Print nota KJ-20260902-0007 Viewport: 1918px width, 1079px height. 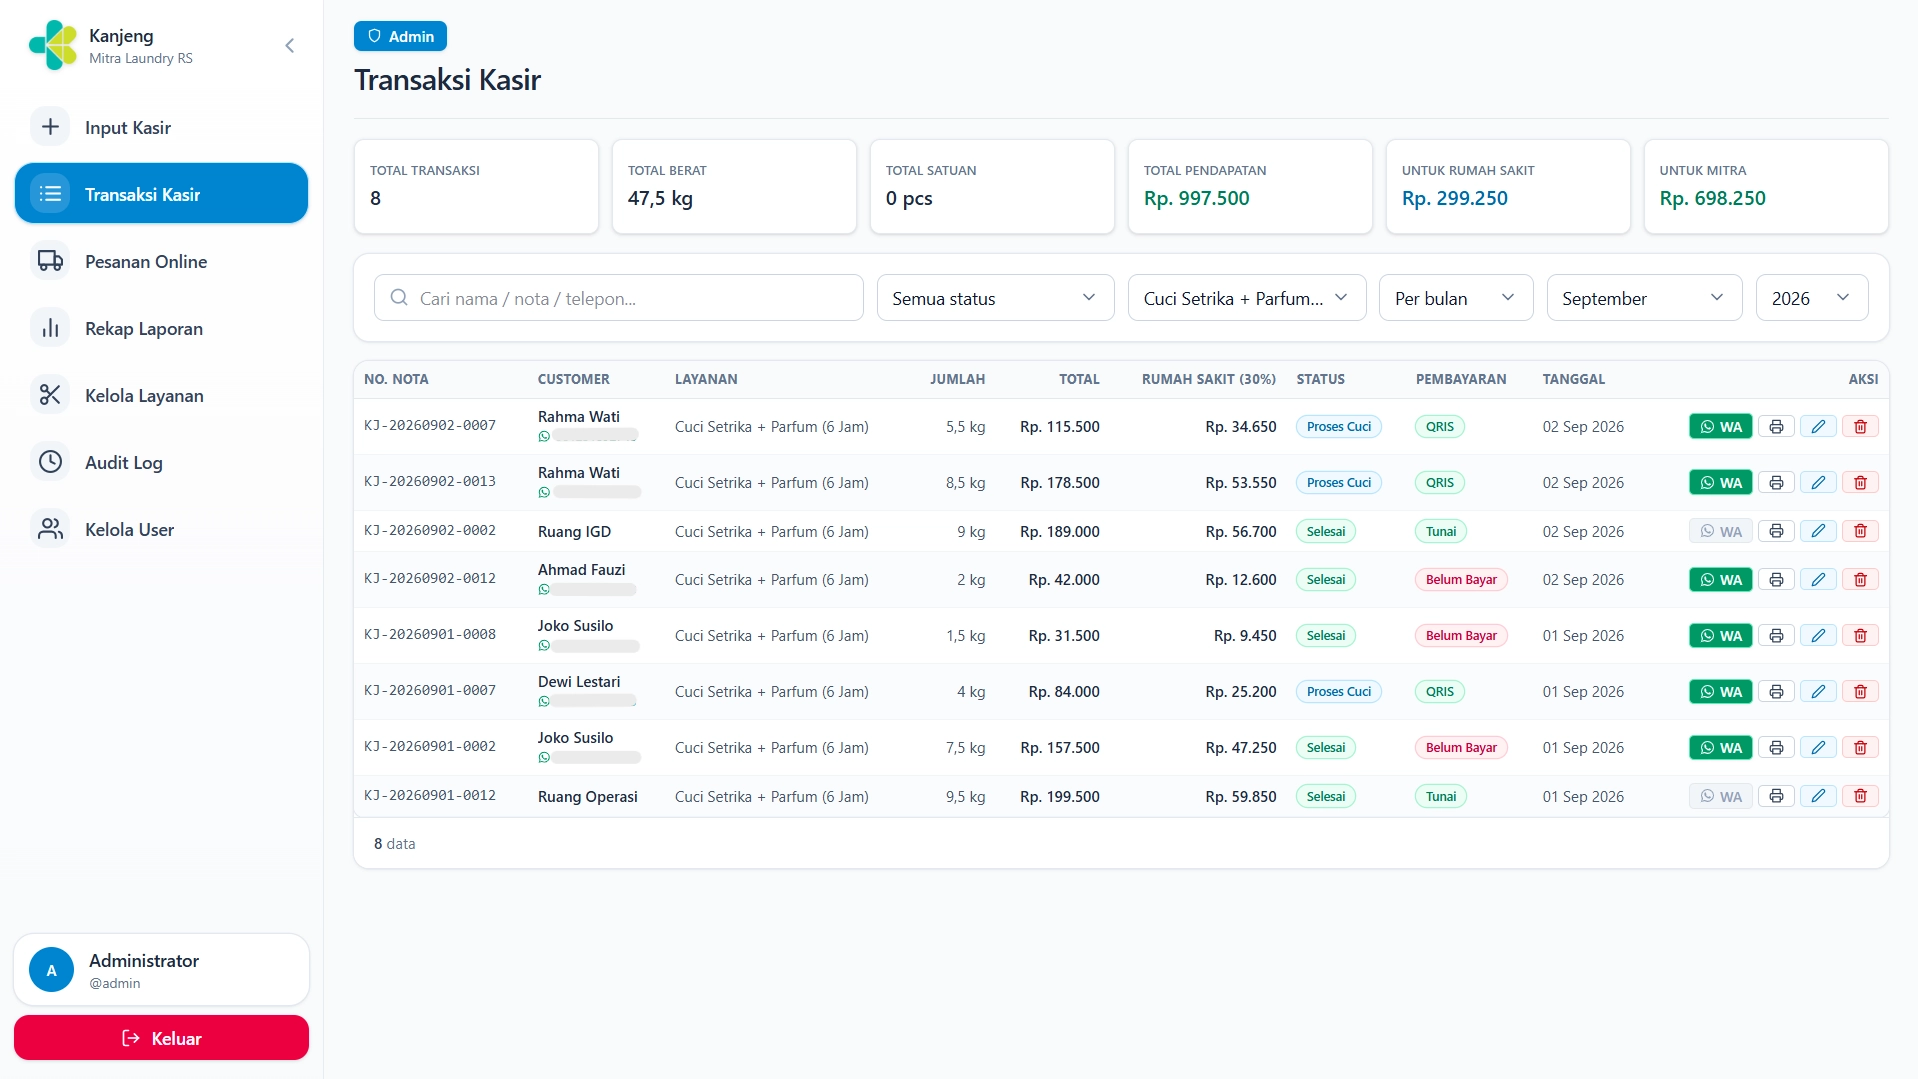tap(1776, 427)
